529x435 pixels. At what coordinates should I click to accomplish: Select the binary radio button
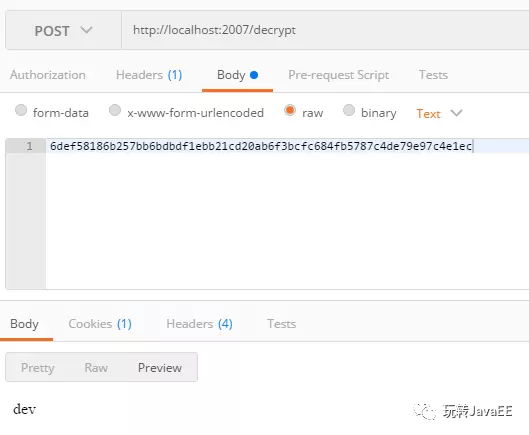point(349,110)
